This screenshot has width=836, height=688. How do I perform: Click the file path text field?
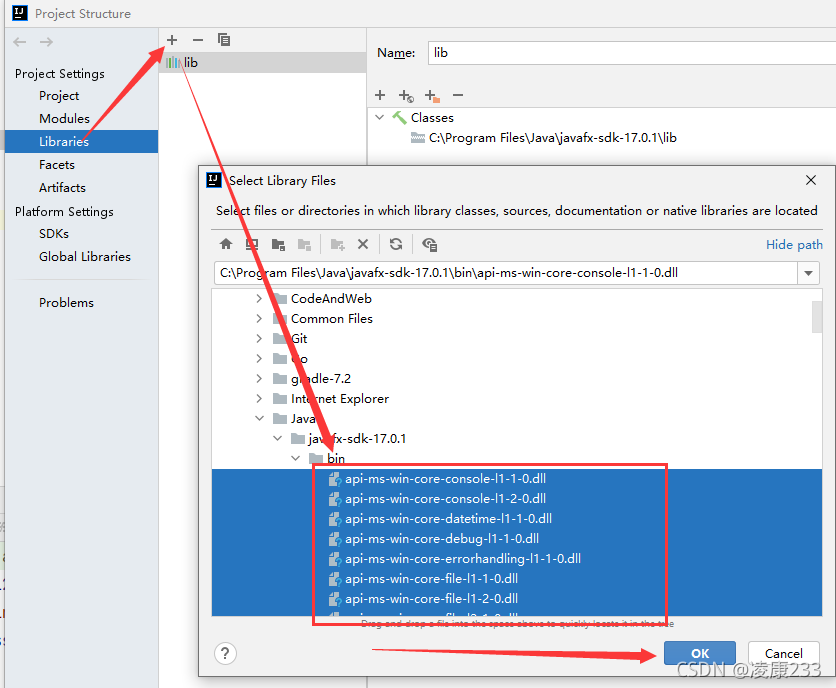click(506, 273)
